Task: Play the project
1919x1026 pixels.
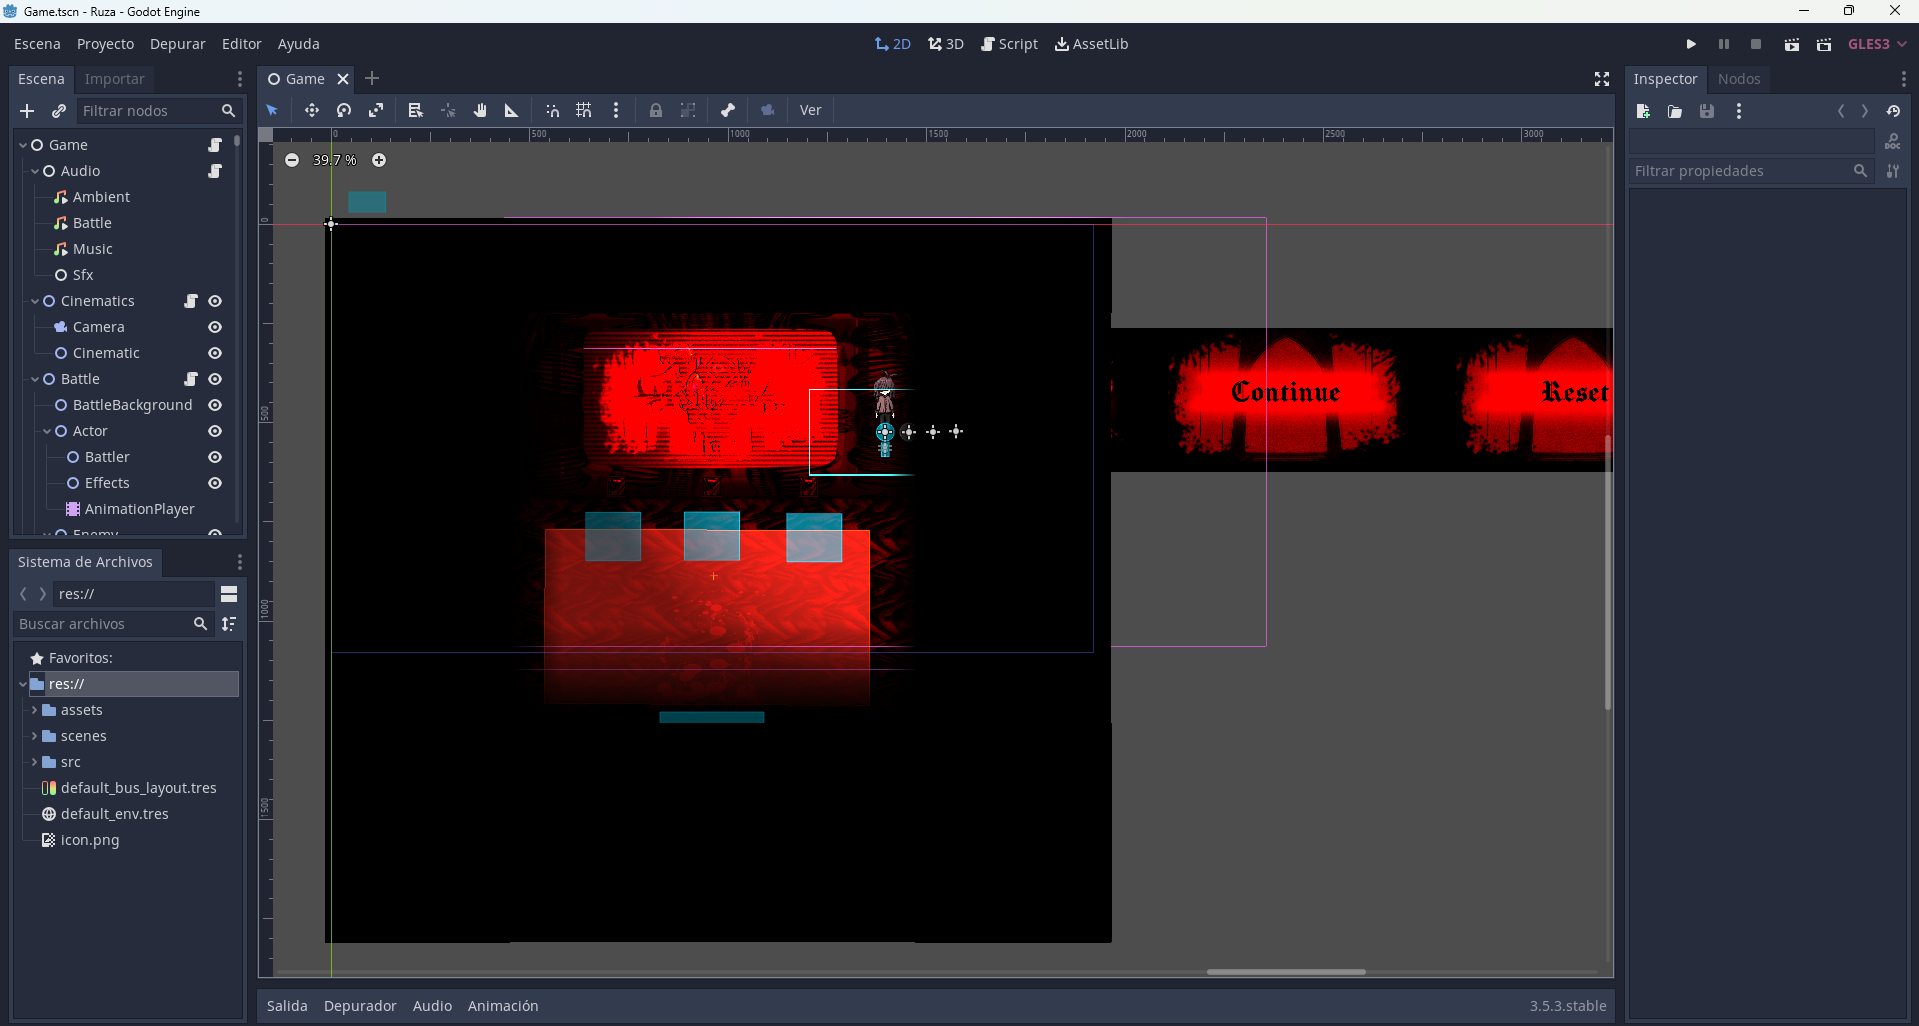Action: coord(1691,44)
